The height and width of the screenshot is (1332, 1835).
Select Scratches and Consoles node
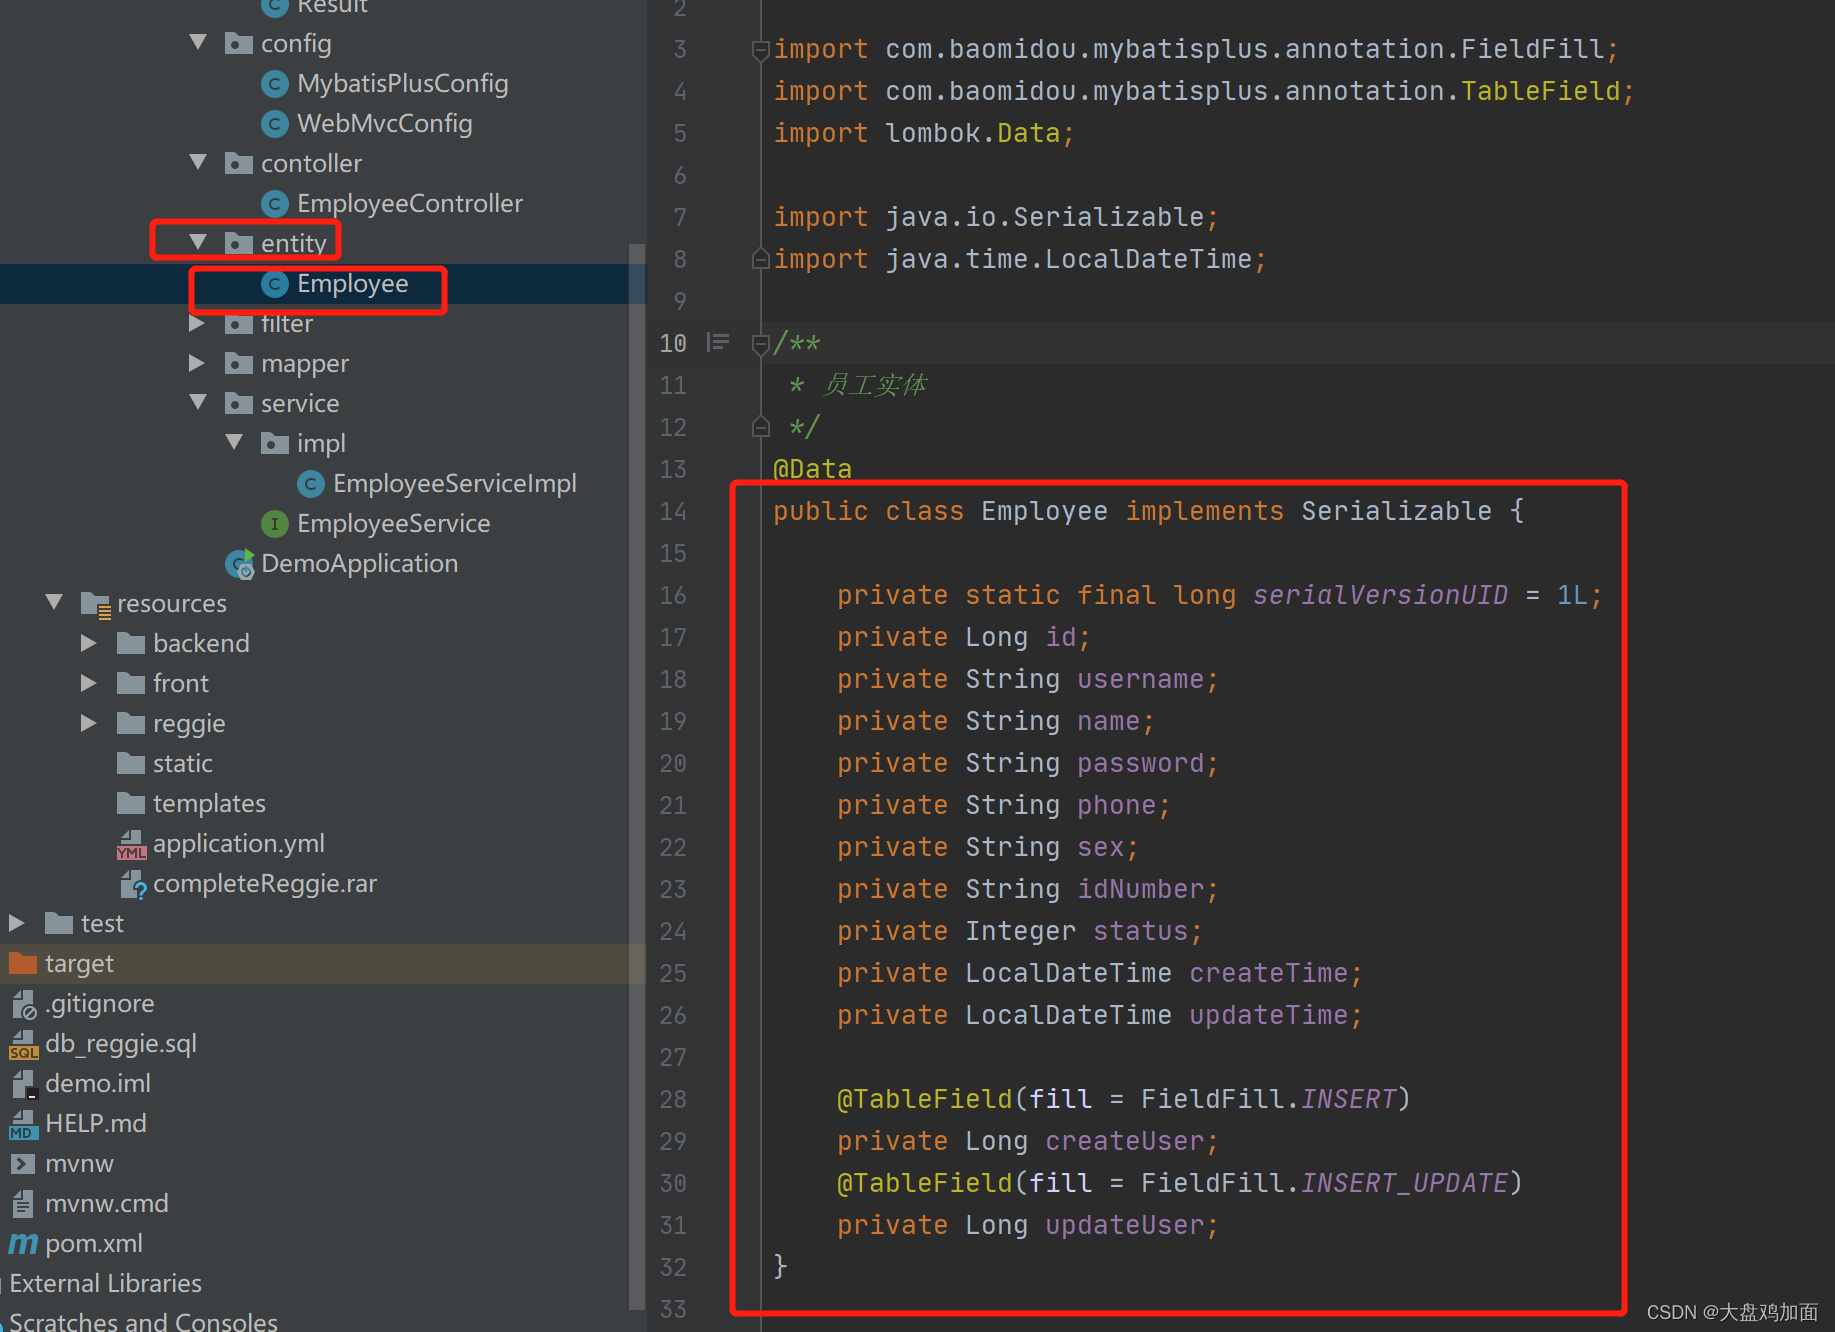pyautogui.click(x=143, y=1322)
